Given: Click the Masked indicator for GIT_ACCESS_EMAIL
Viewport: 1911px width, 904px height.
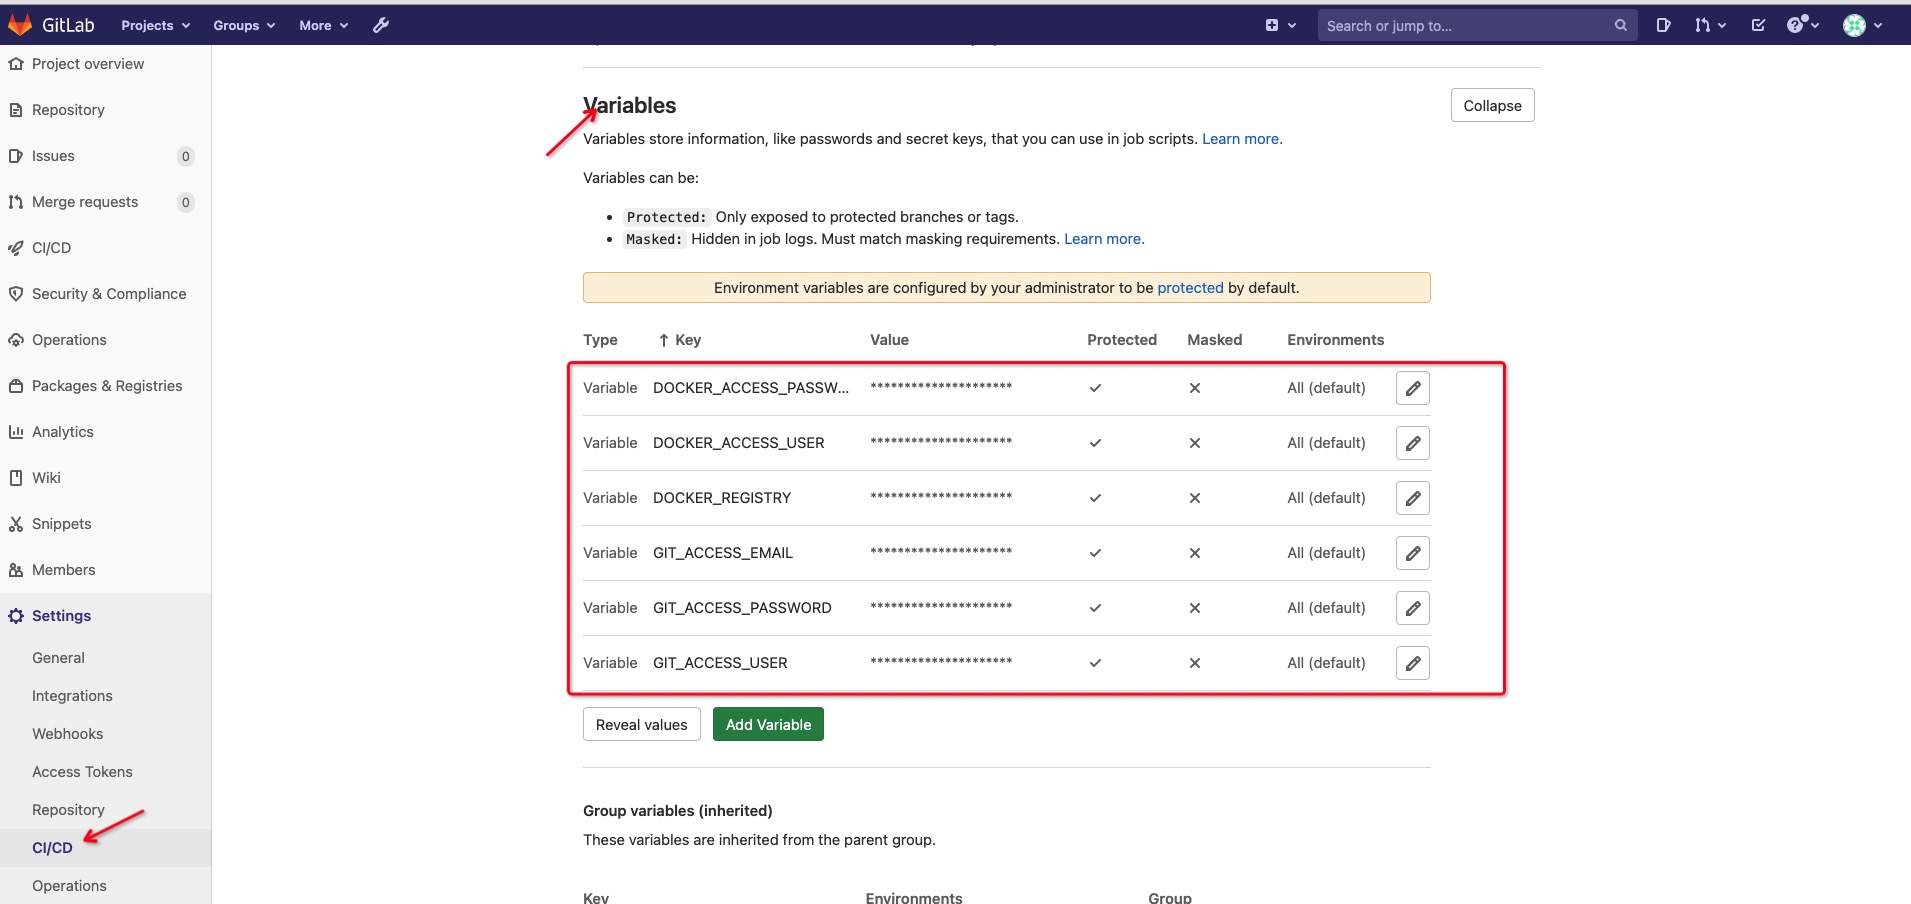Looking at the screenshot, I should click(x=1194, y=552).
